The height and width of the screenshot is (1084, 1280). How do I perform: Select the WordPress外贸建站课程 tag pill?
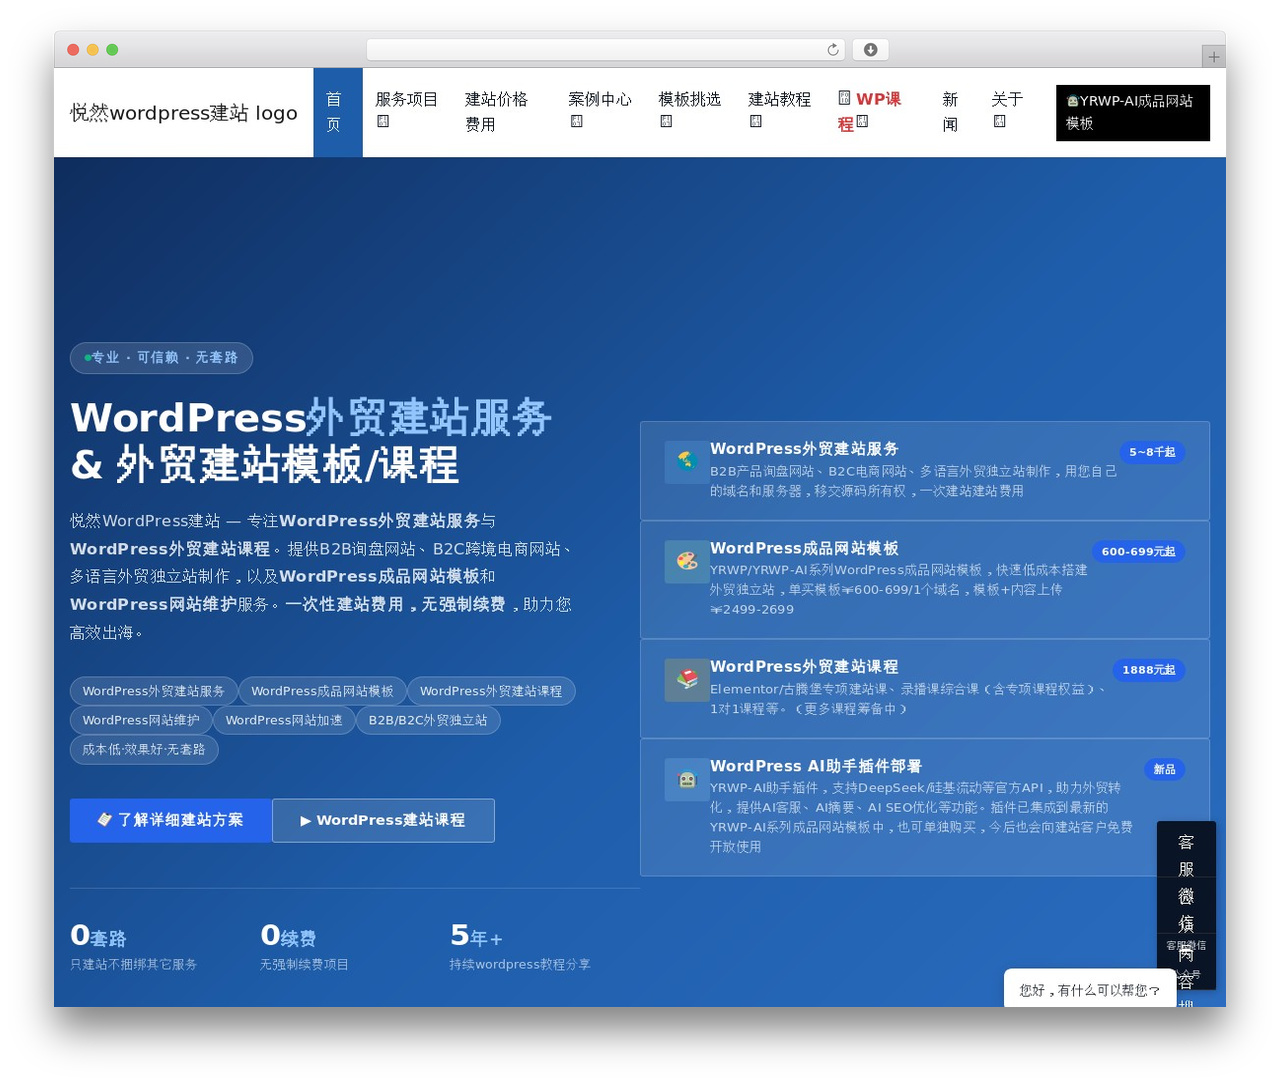click(491, 691)
